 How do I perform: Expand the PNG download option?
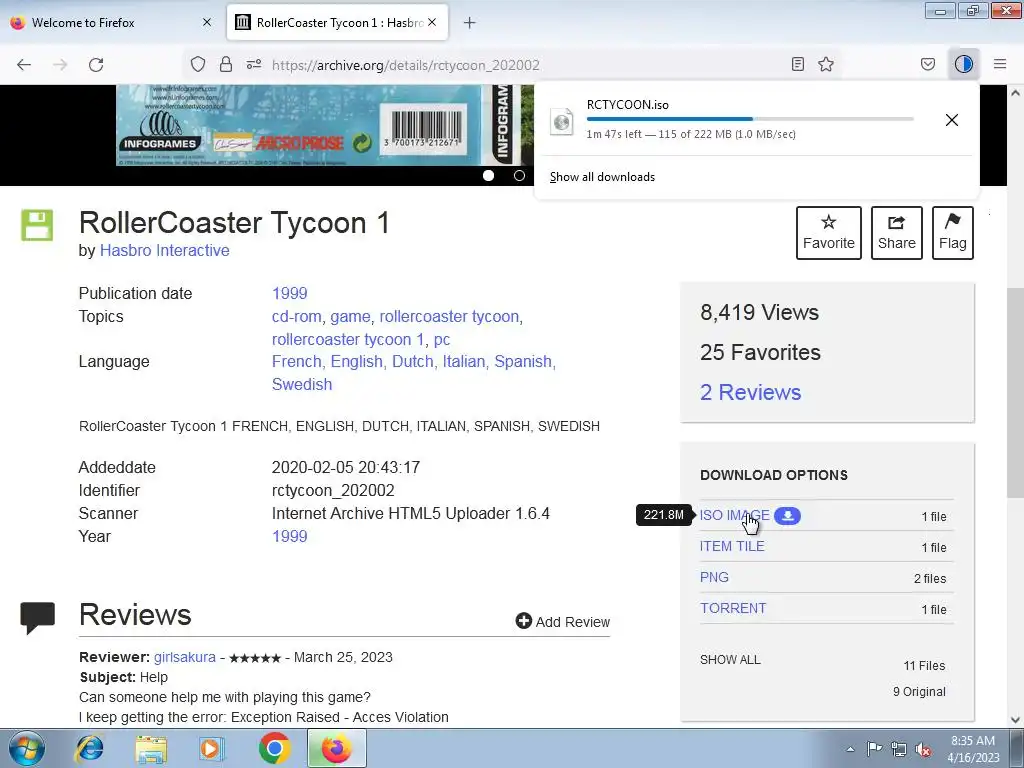[x=714, y=577]
